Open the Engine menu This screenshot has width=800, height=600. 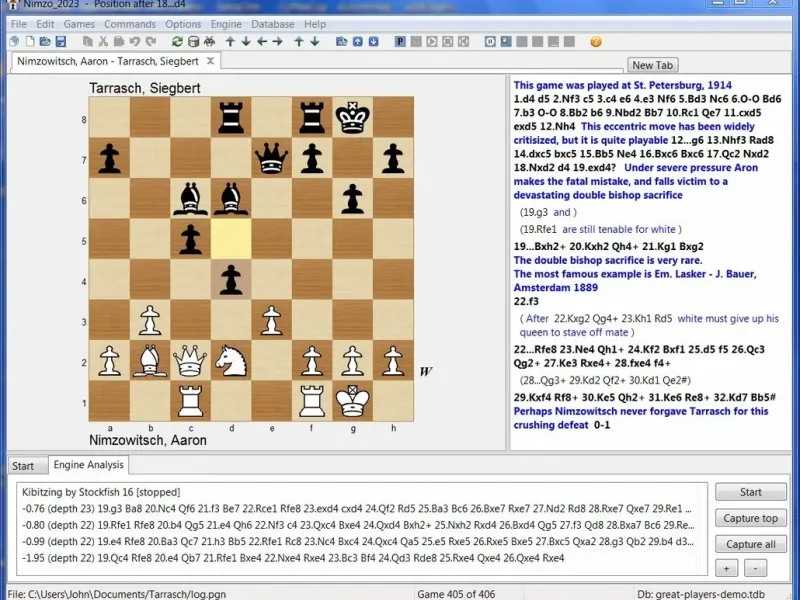pyautogui.click(x=226, y=24)
